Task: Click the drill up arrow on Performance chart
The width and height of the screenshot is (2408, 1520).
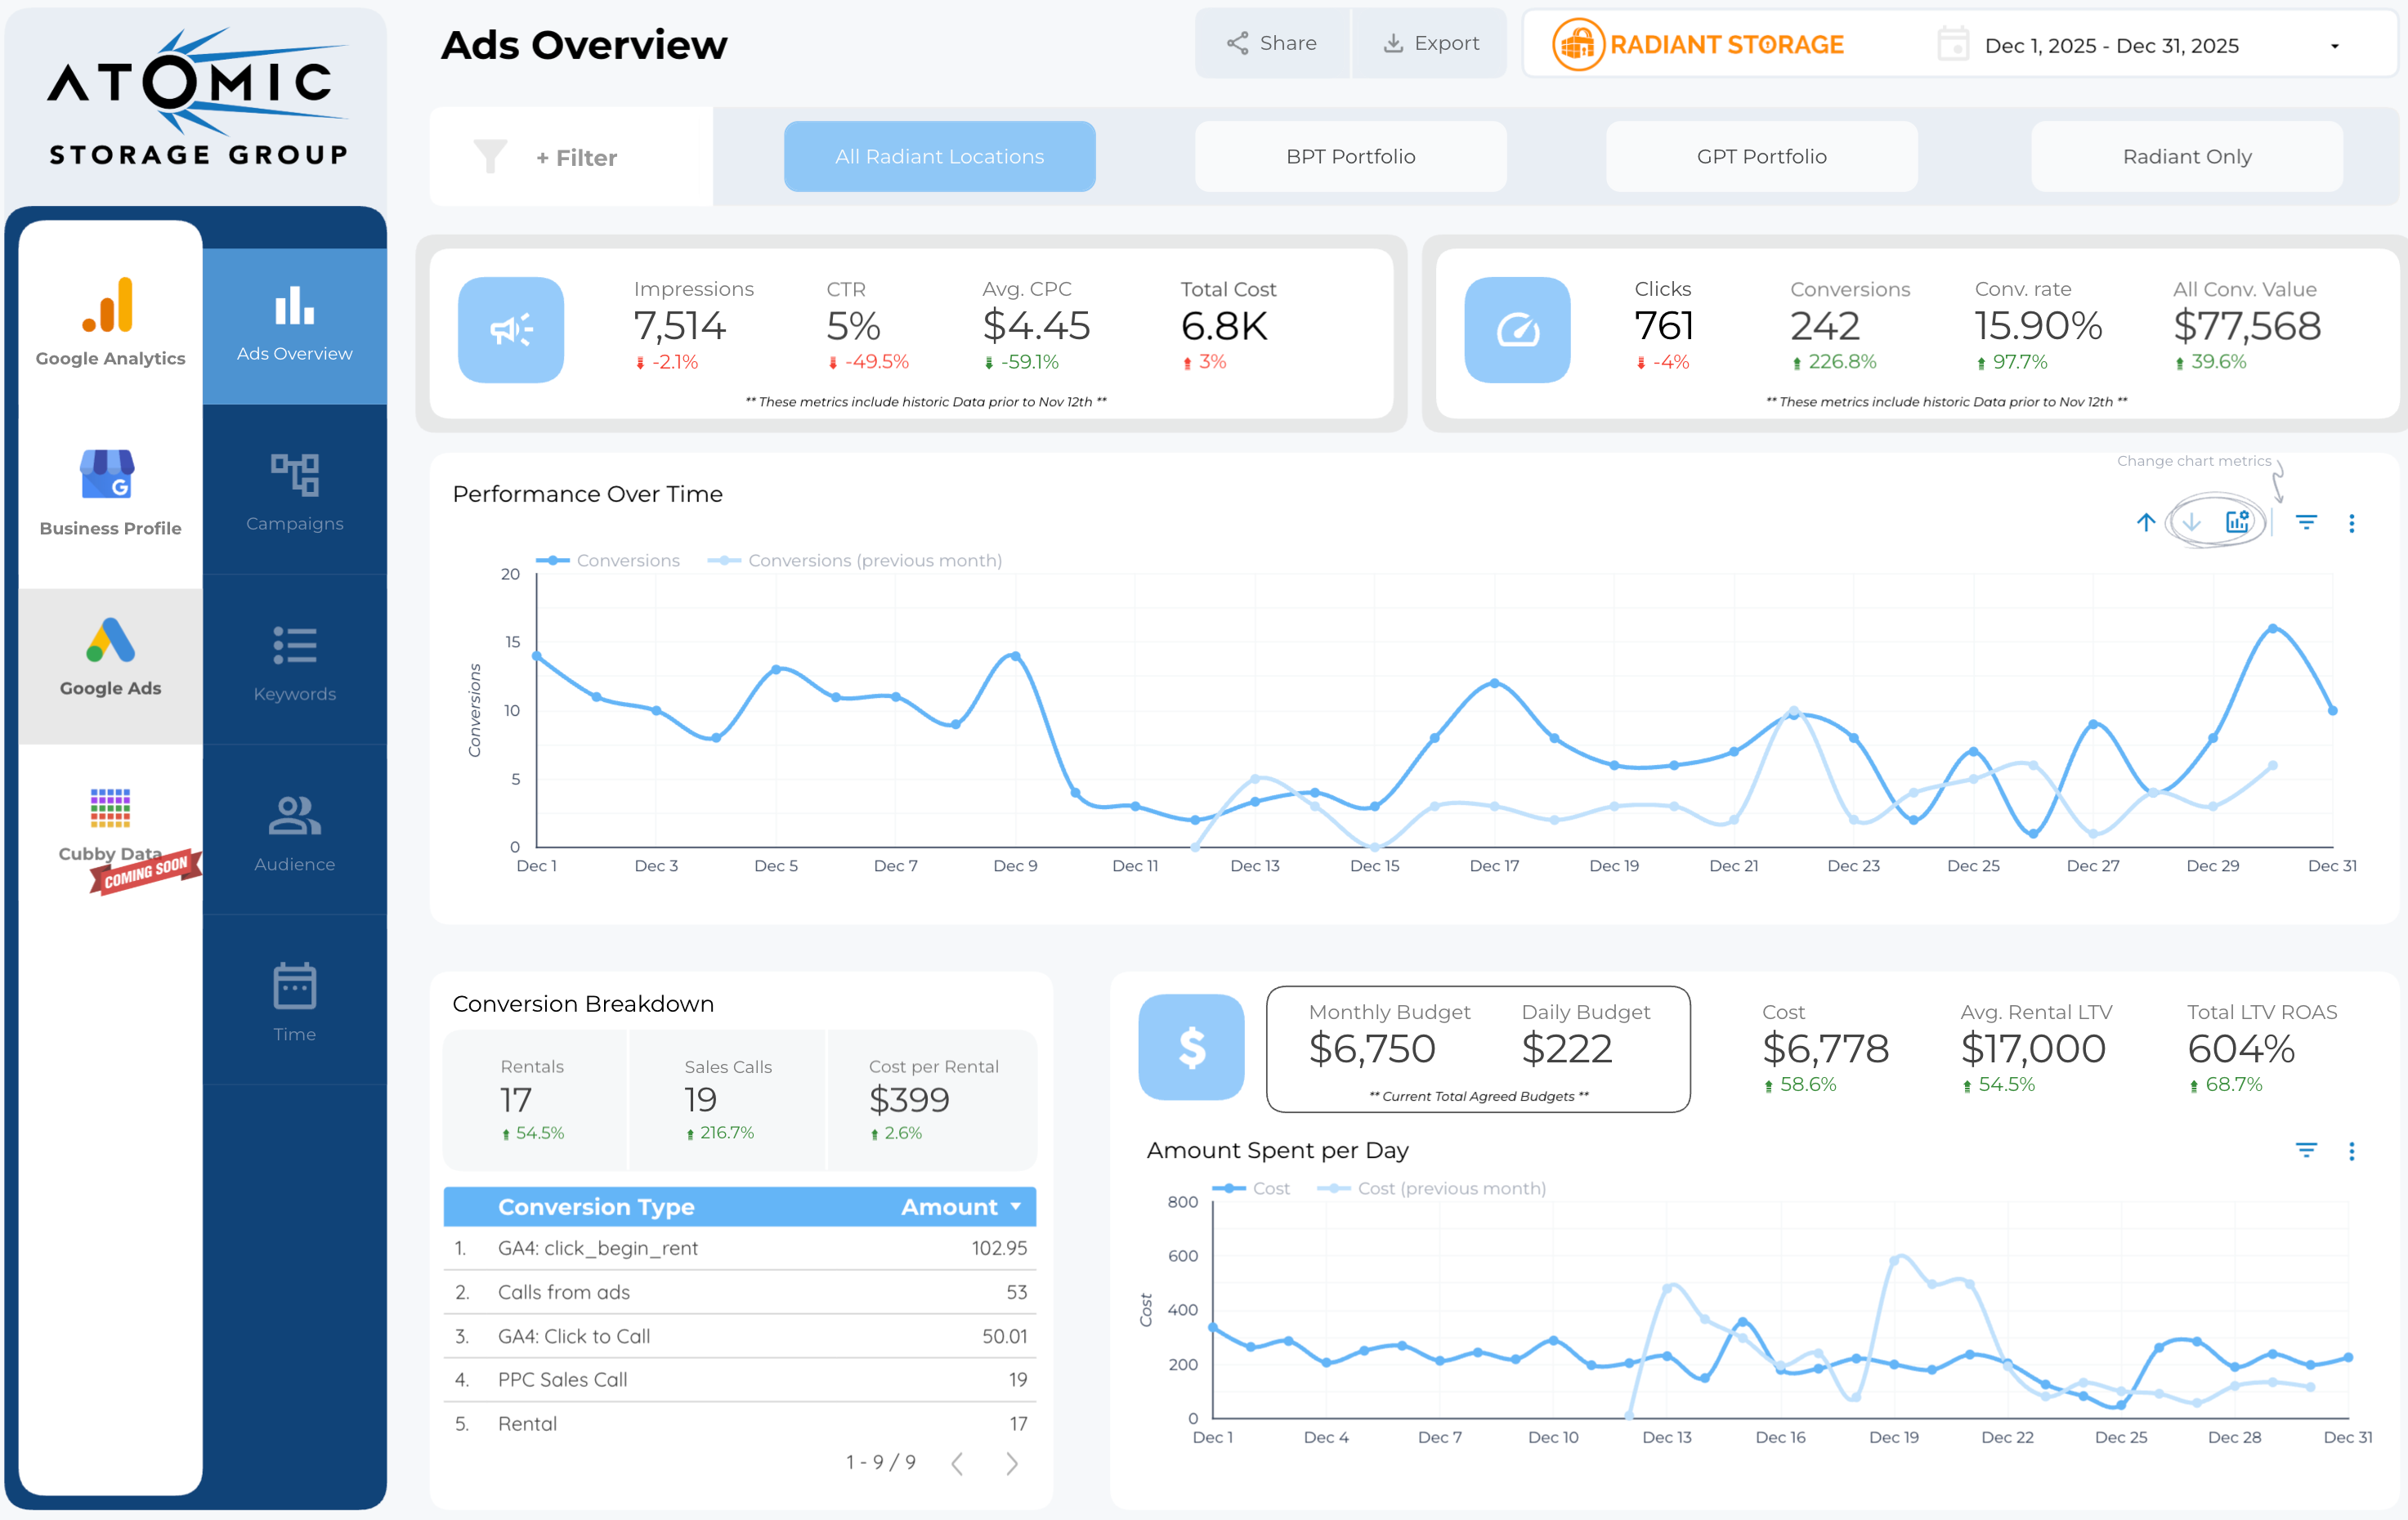Action: (x=2145, y=522)
